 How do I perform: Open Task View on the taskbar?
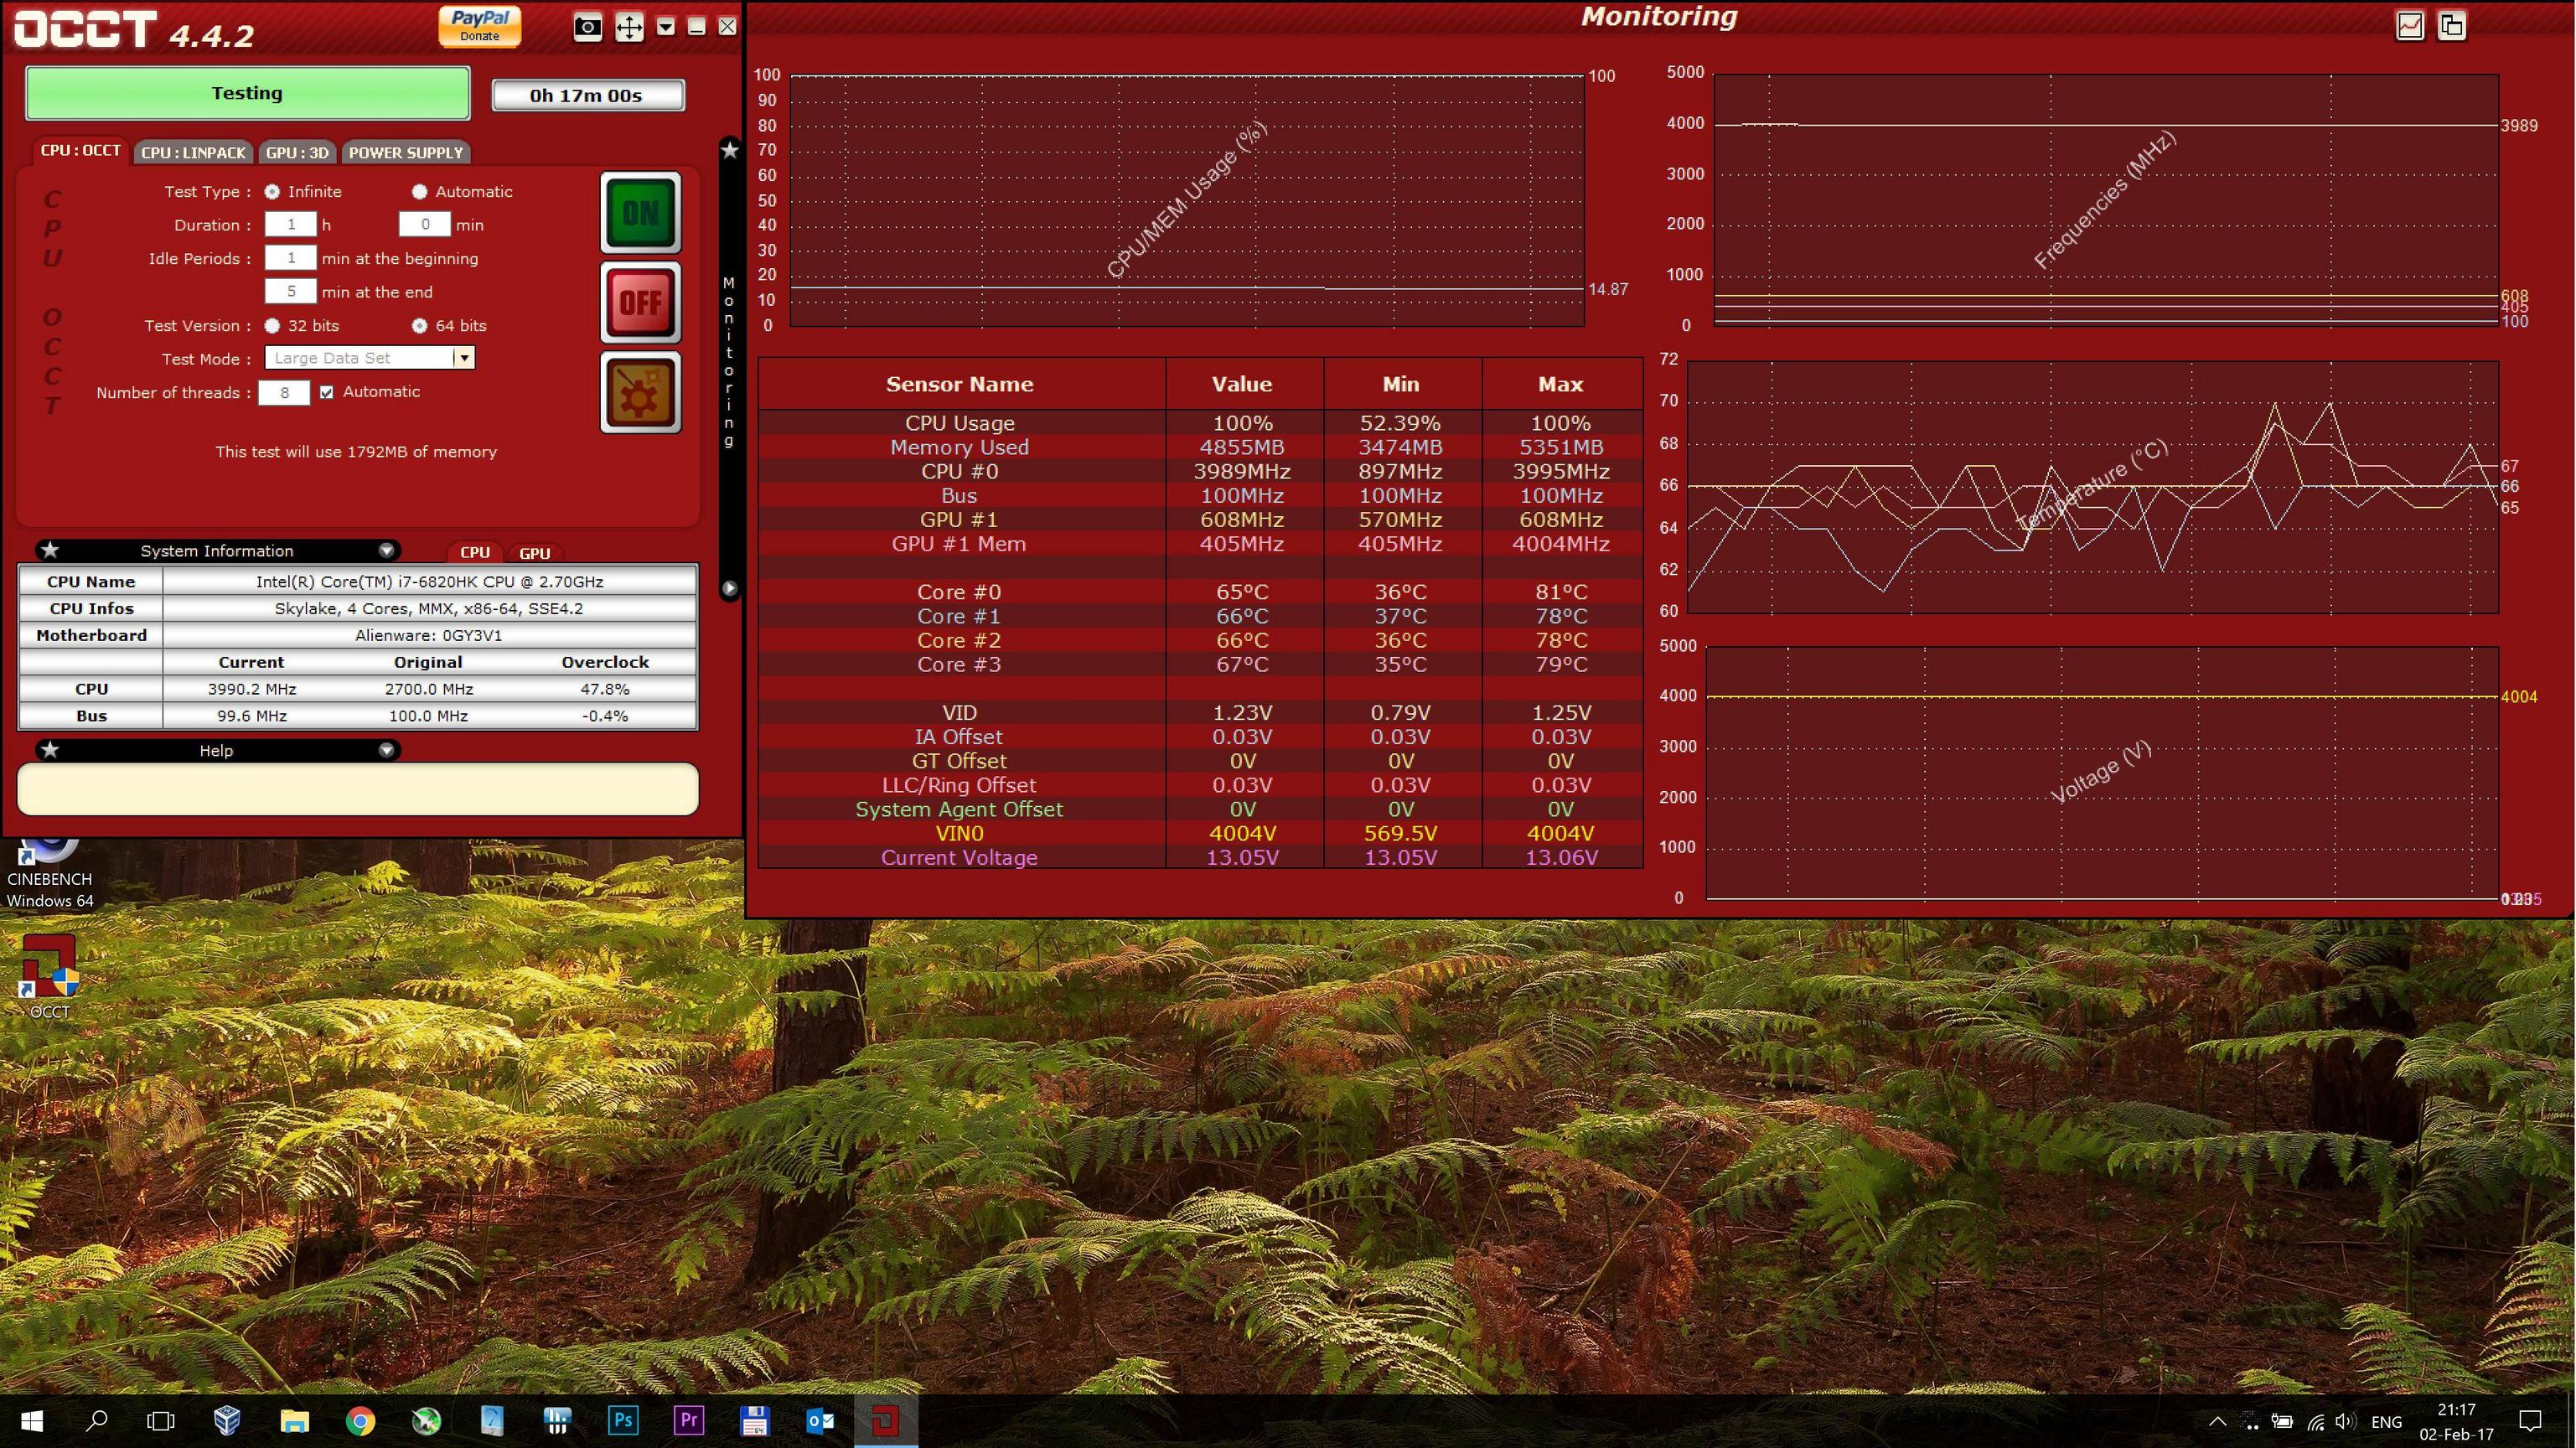point(161,1420)
